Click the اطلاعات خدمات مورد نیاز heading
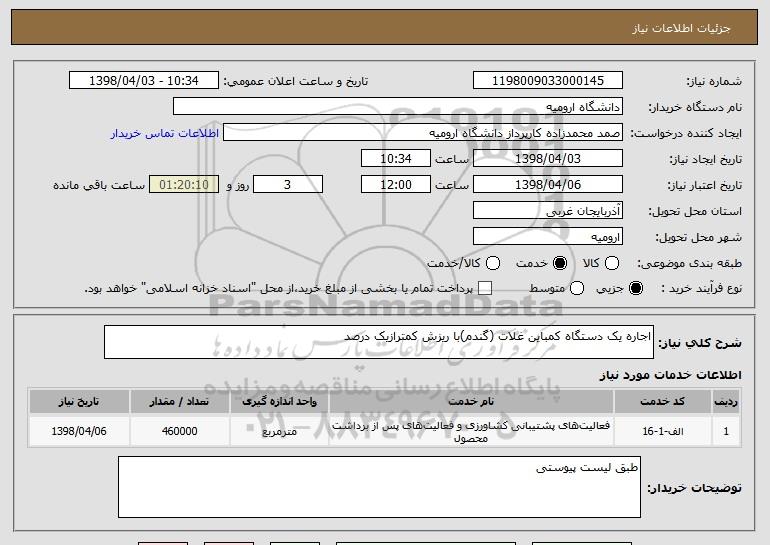The width and height of the screenshot is (770, 545). [670, 375]
